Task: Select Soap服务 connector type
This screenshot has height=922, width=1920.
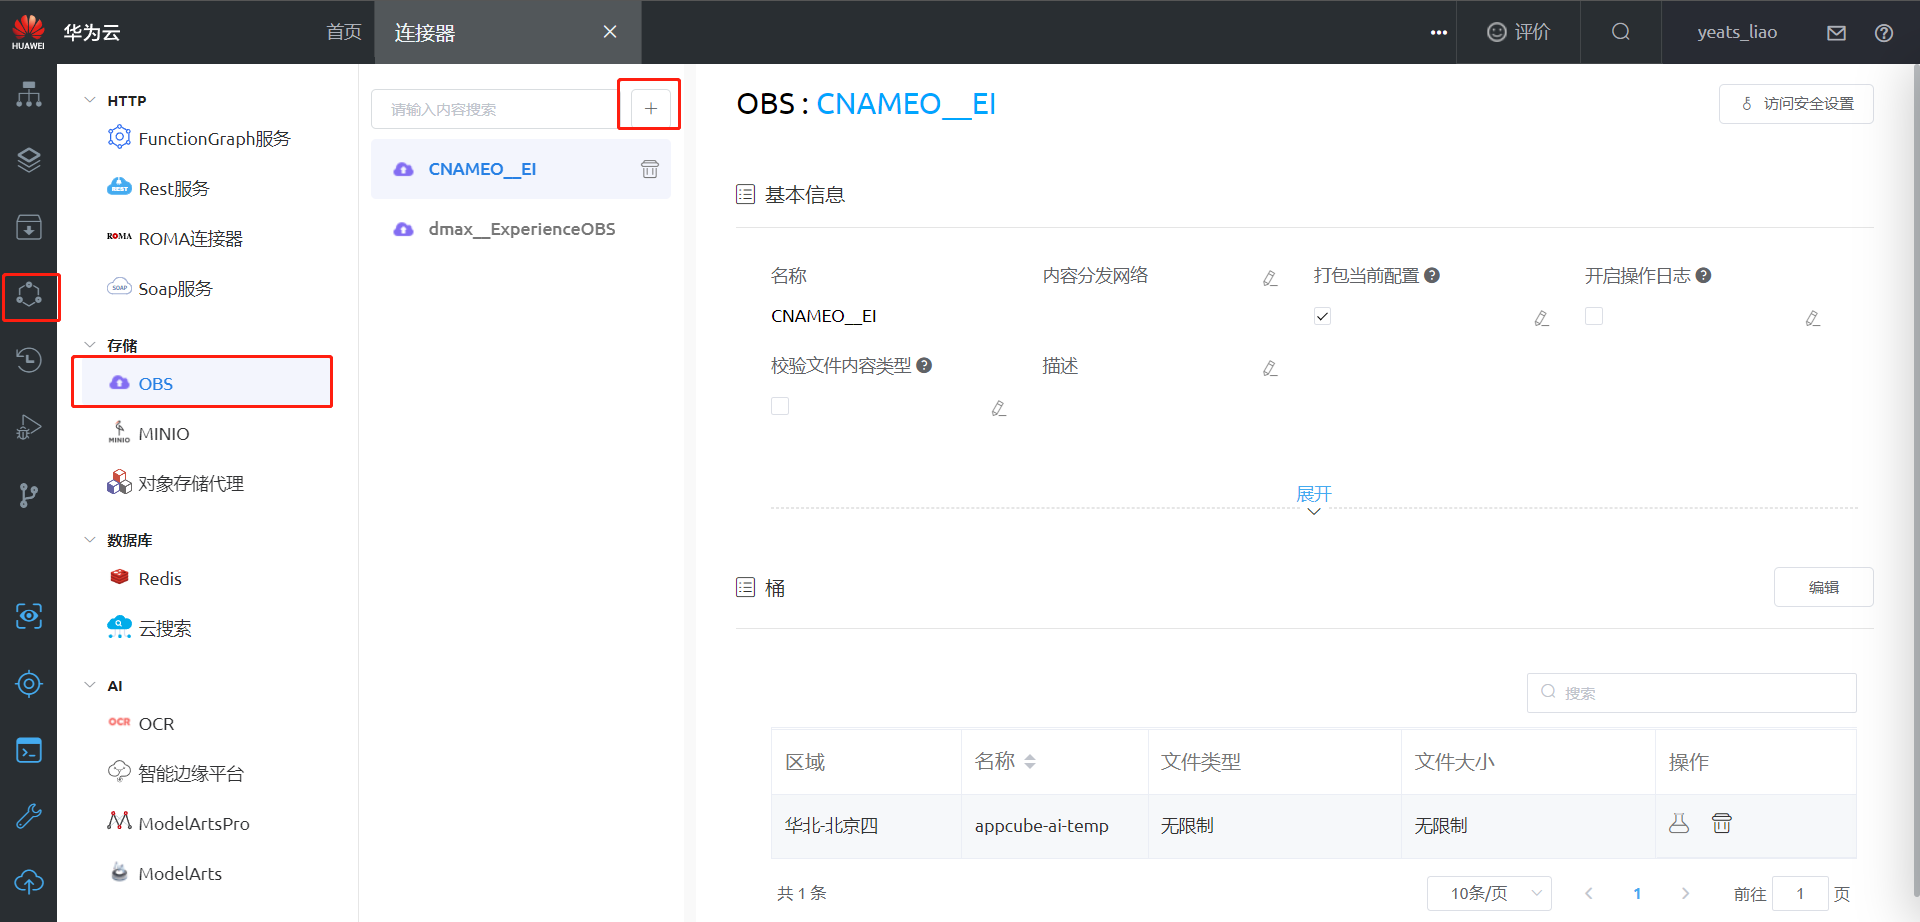Action: tap(160, 288)
